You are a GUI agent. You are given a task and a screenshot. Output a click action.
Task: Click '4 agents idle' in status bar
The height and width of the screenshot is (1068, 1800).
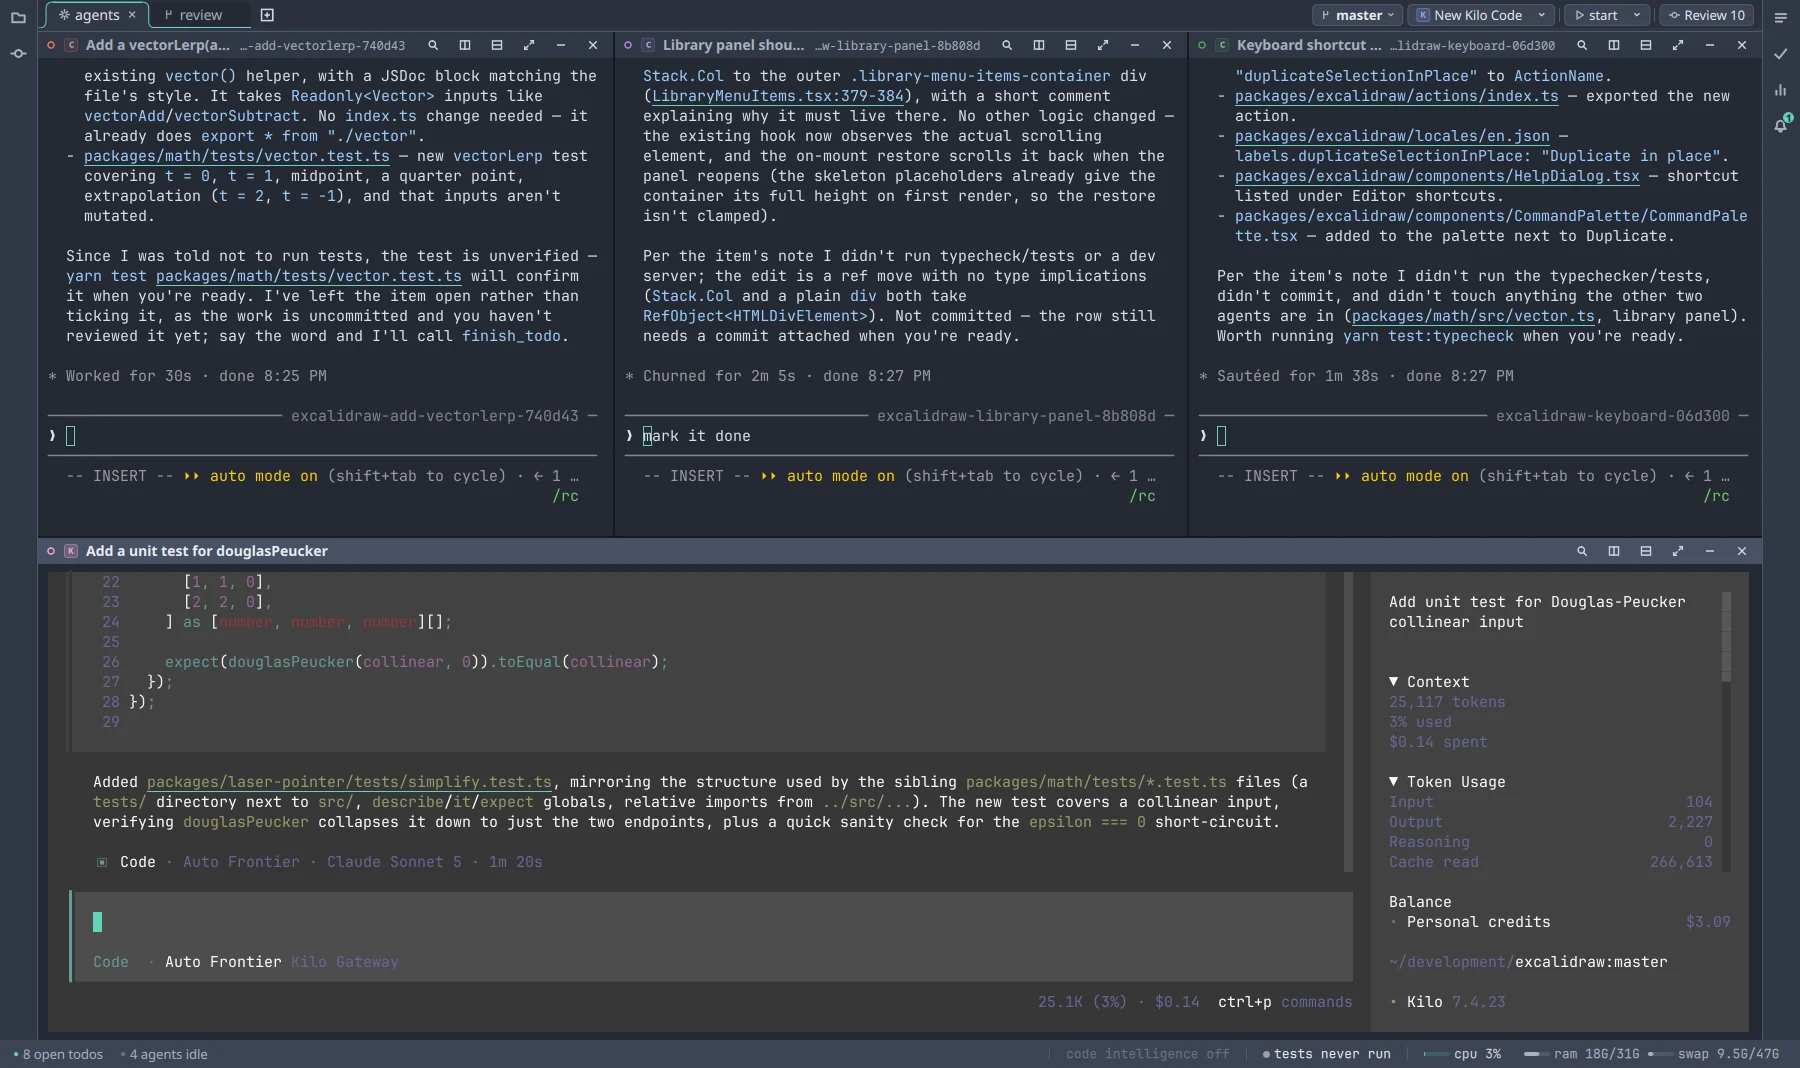click(164, 1054)
